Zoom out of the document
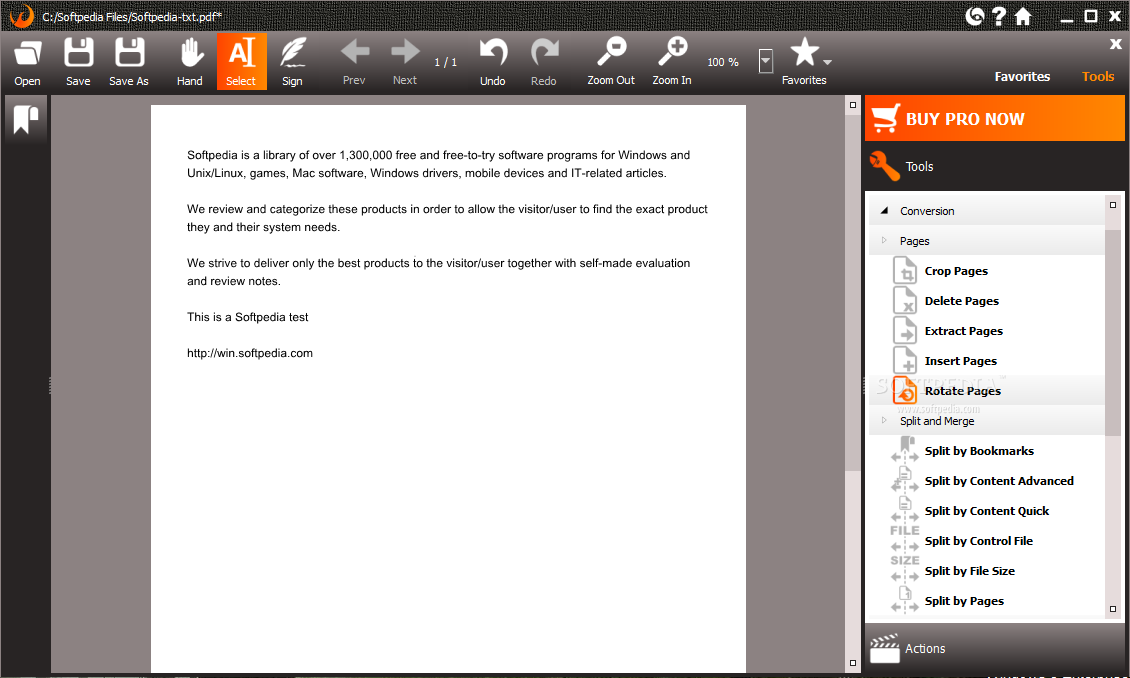Viewport: 1130px width, 678px height. click(611, 62)
